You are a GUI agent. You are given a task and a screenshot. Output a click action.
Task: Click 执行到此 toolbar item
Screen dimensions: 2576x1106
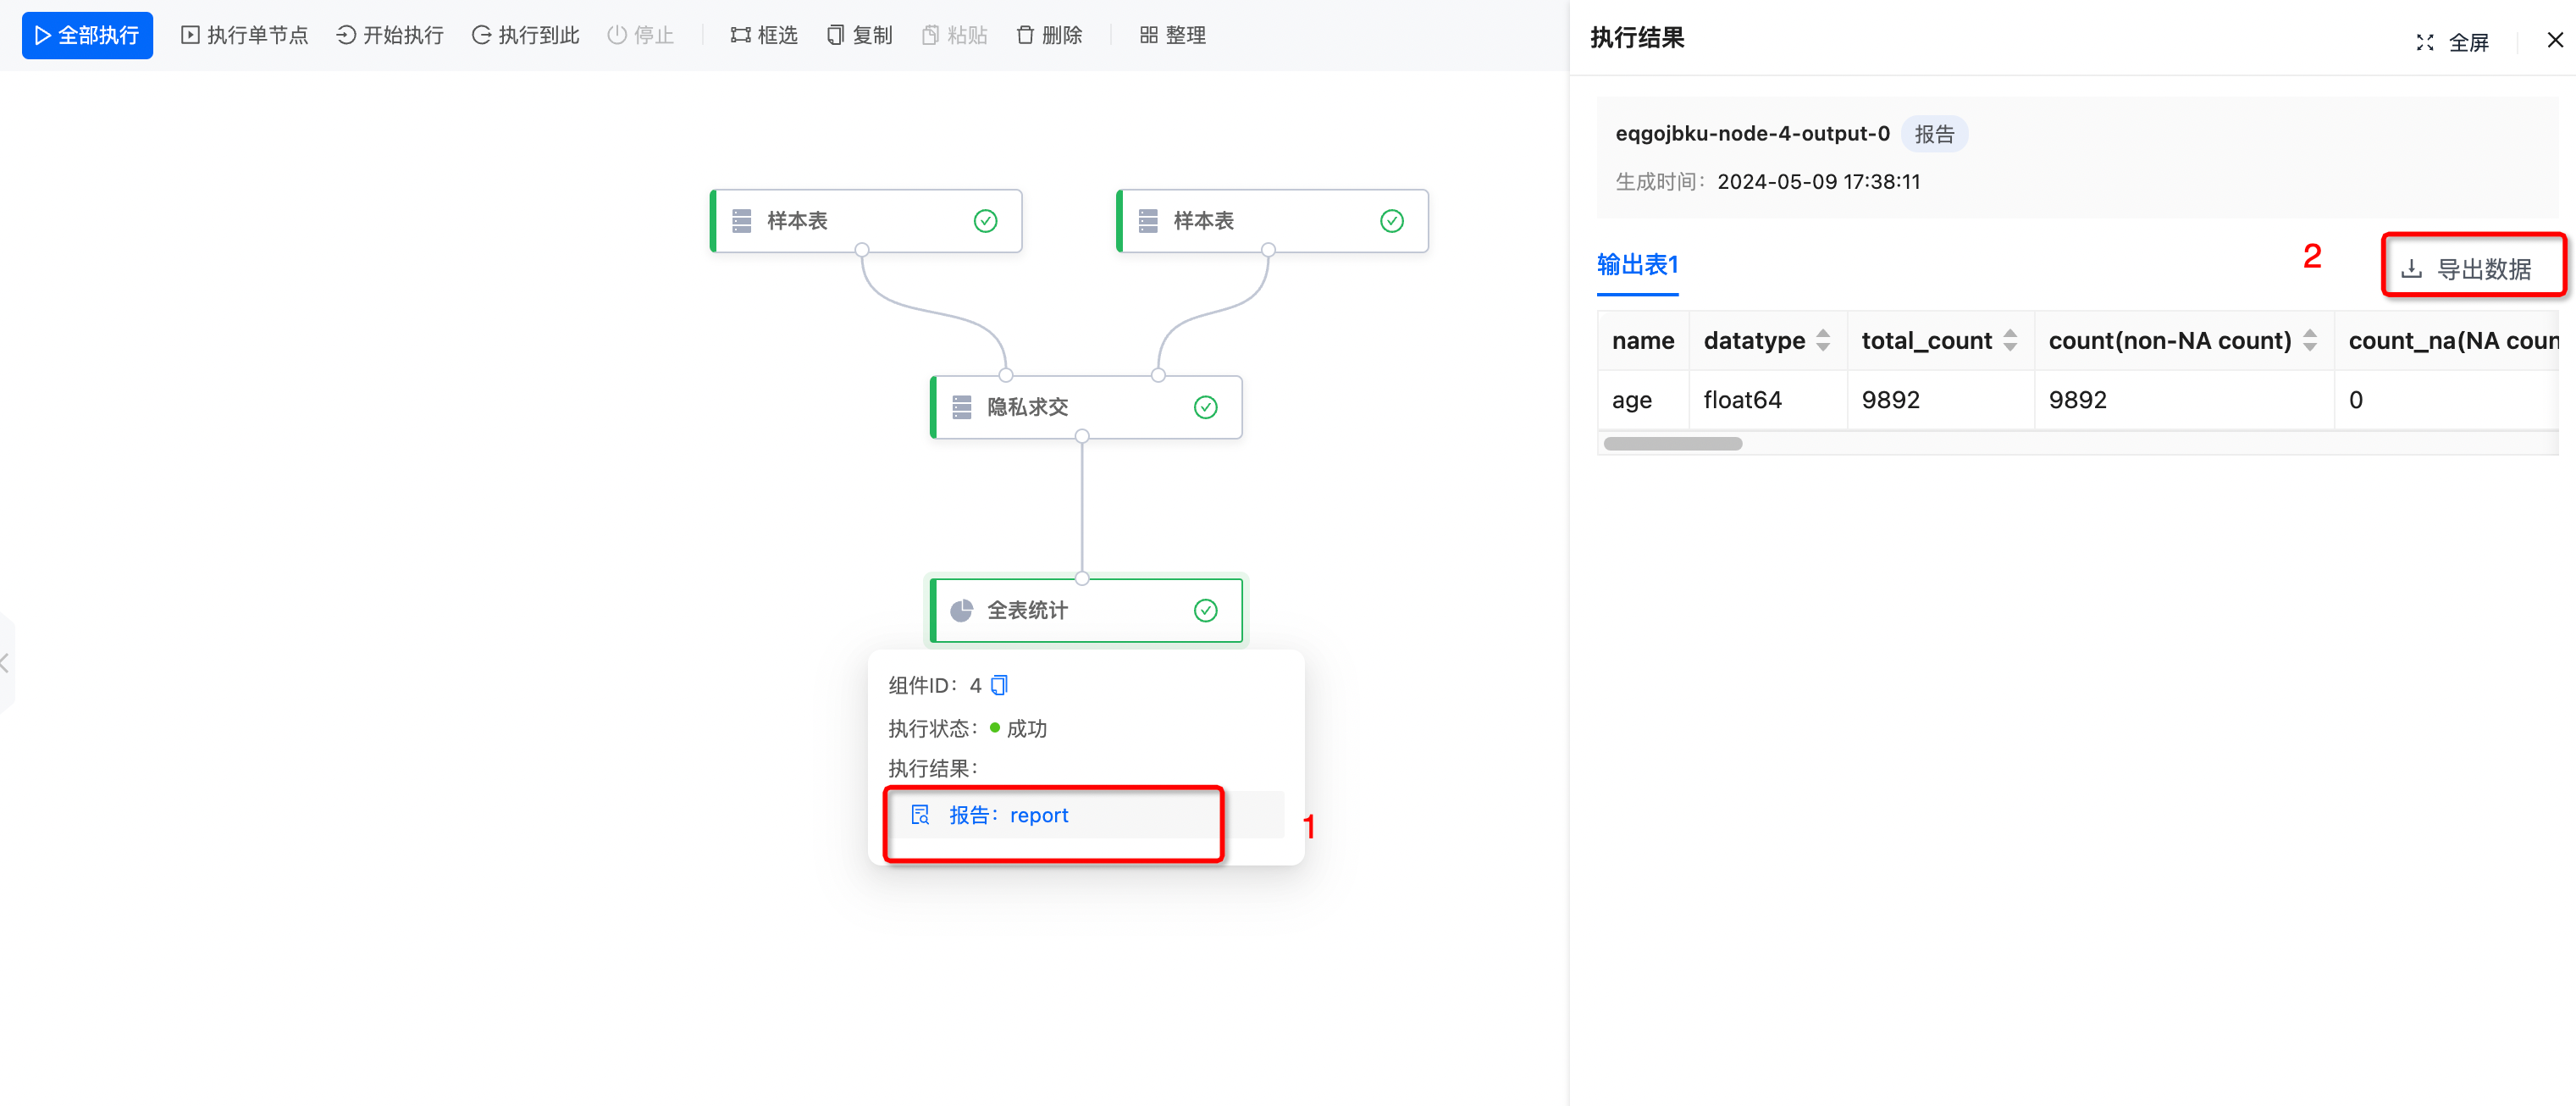526,36
